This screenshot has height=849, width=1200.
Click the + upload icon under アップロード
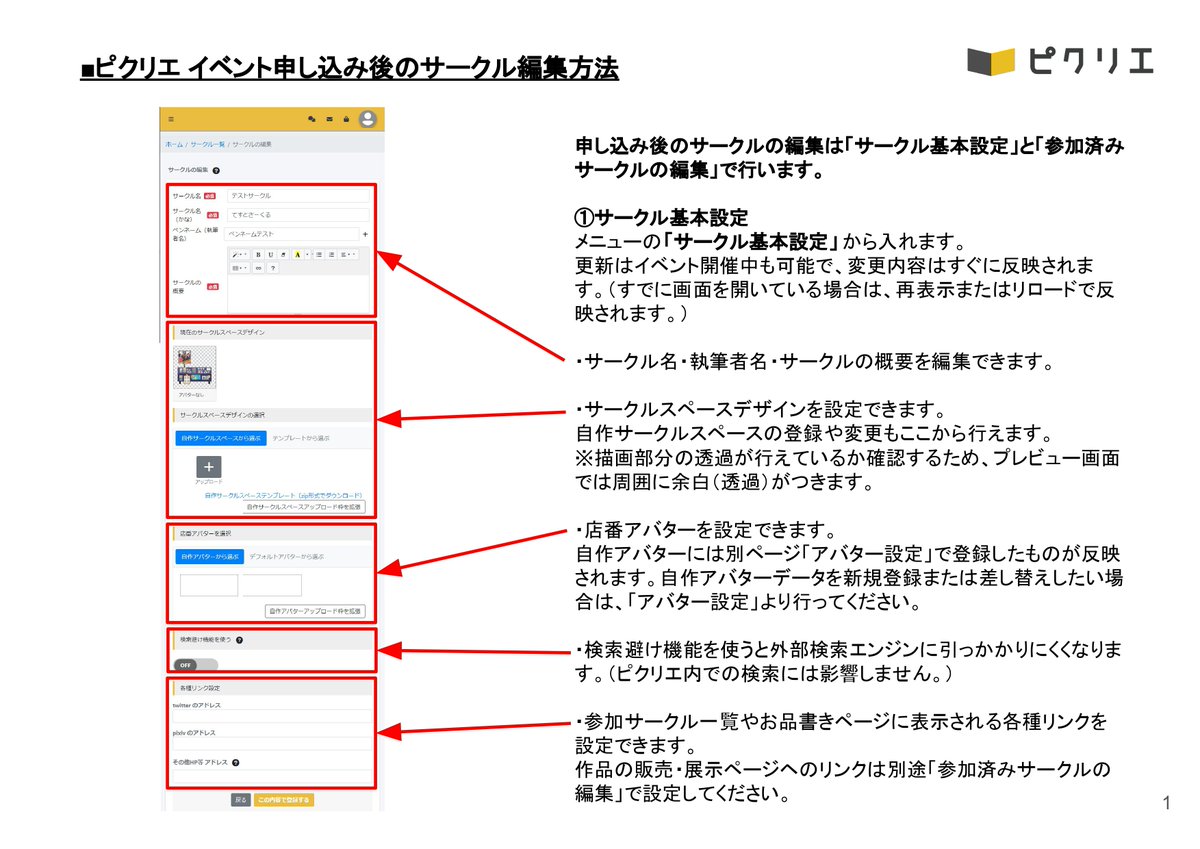click(x=209, y=467)
